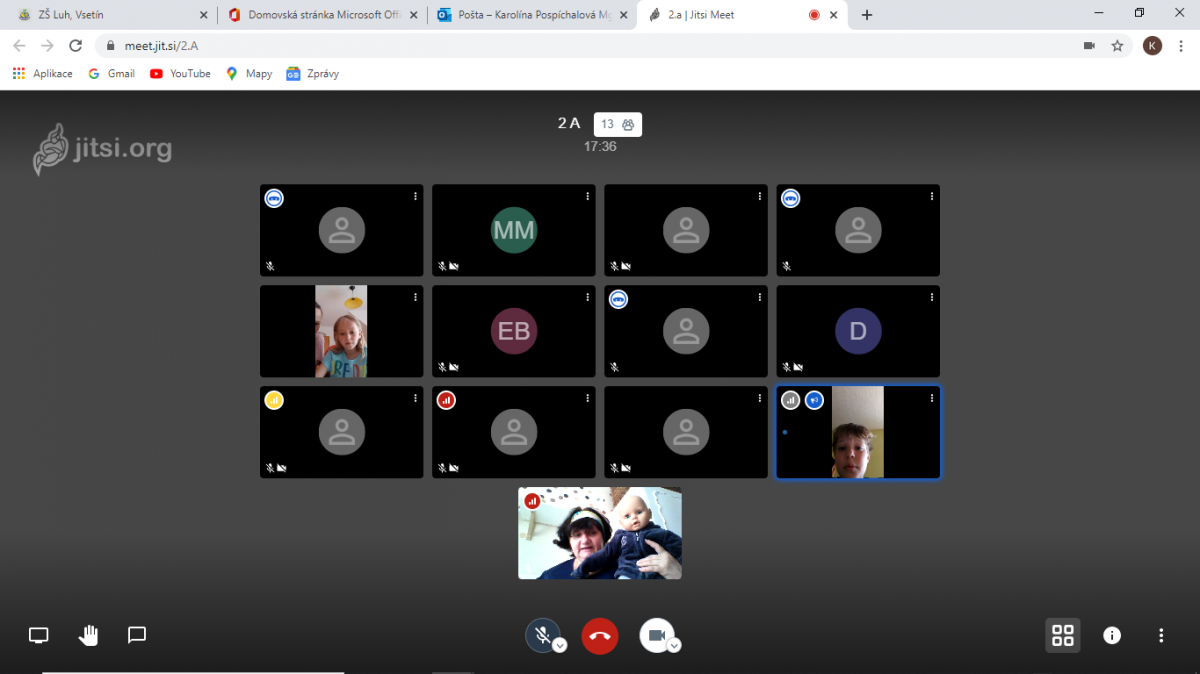Open the Gmail bookmark
The width and height of the screenshot is (1200, 674).
point(111,73)
